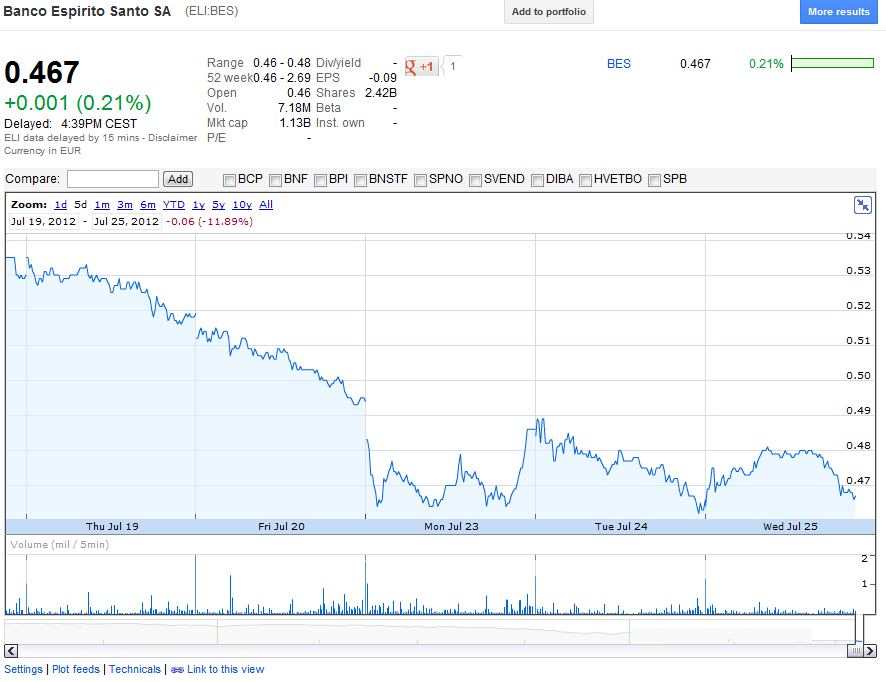Click the EPS value -0.09
The image size is (886, 682).
383,78
